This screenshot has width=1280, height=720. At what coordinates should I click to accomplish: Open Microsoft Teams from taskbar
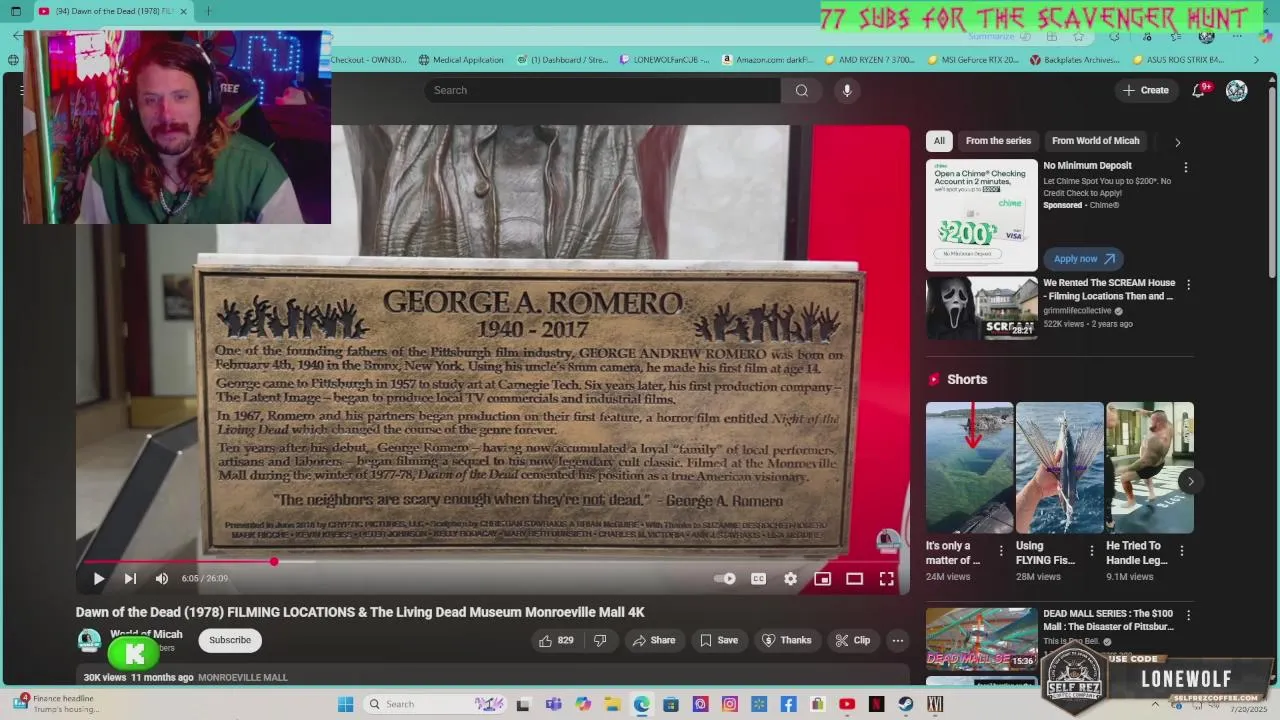553,704
